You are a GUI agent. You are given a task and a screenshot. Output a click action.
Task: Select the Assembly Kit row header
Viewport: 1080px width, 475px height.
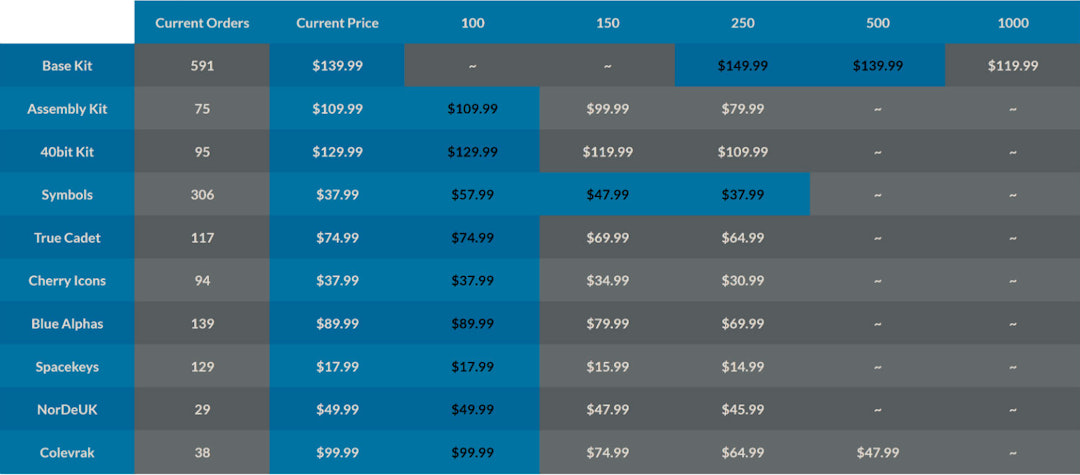[x=67, y=109]
